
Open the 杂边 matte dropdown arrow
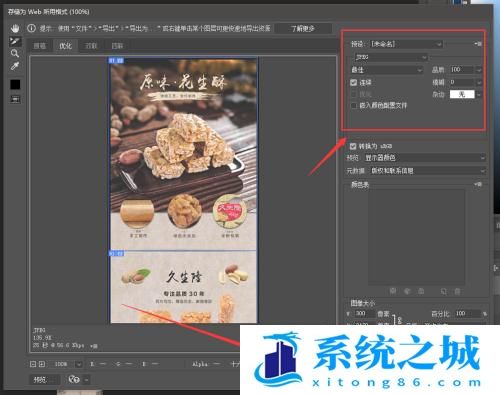click(x=479, y=95)
